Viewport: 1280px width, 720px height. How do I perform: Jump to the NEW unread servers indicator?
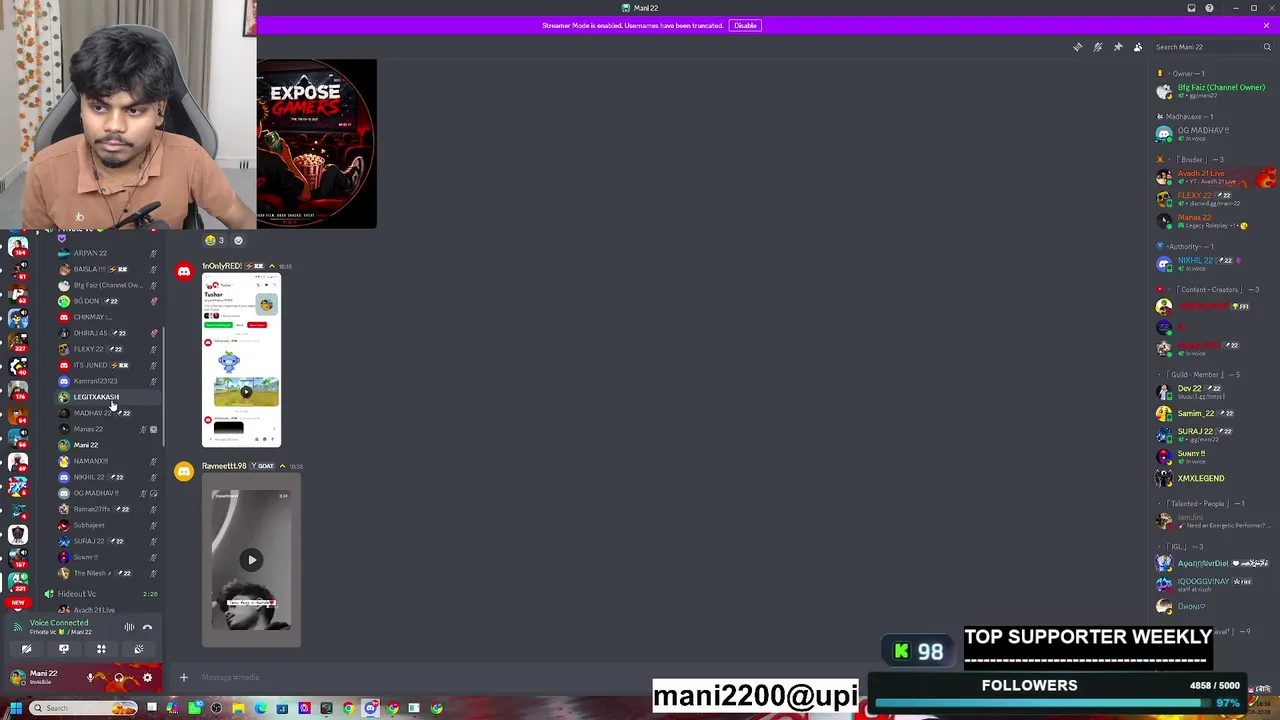click(17, 603)
